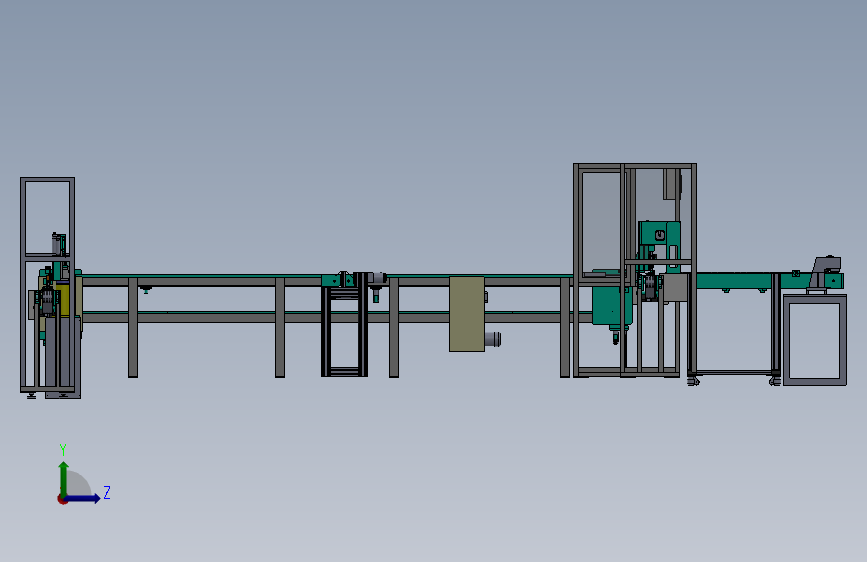Select the tall frame tower at the conveyor's left end
867x562 pixels.
pos(48,285)
